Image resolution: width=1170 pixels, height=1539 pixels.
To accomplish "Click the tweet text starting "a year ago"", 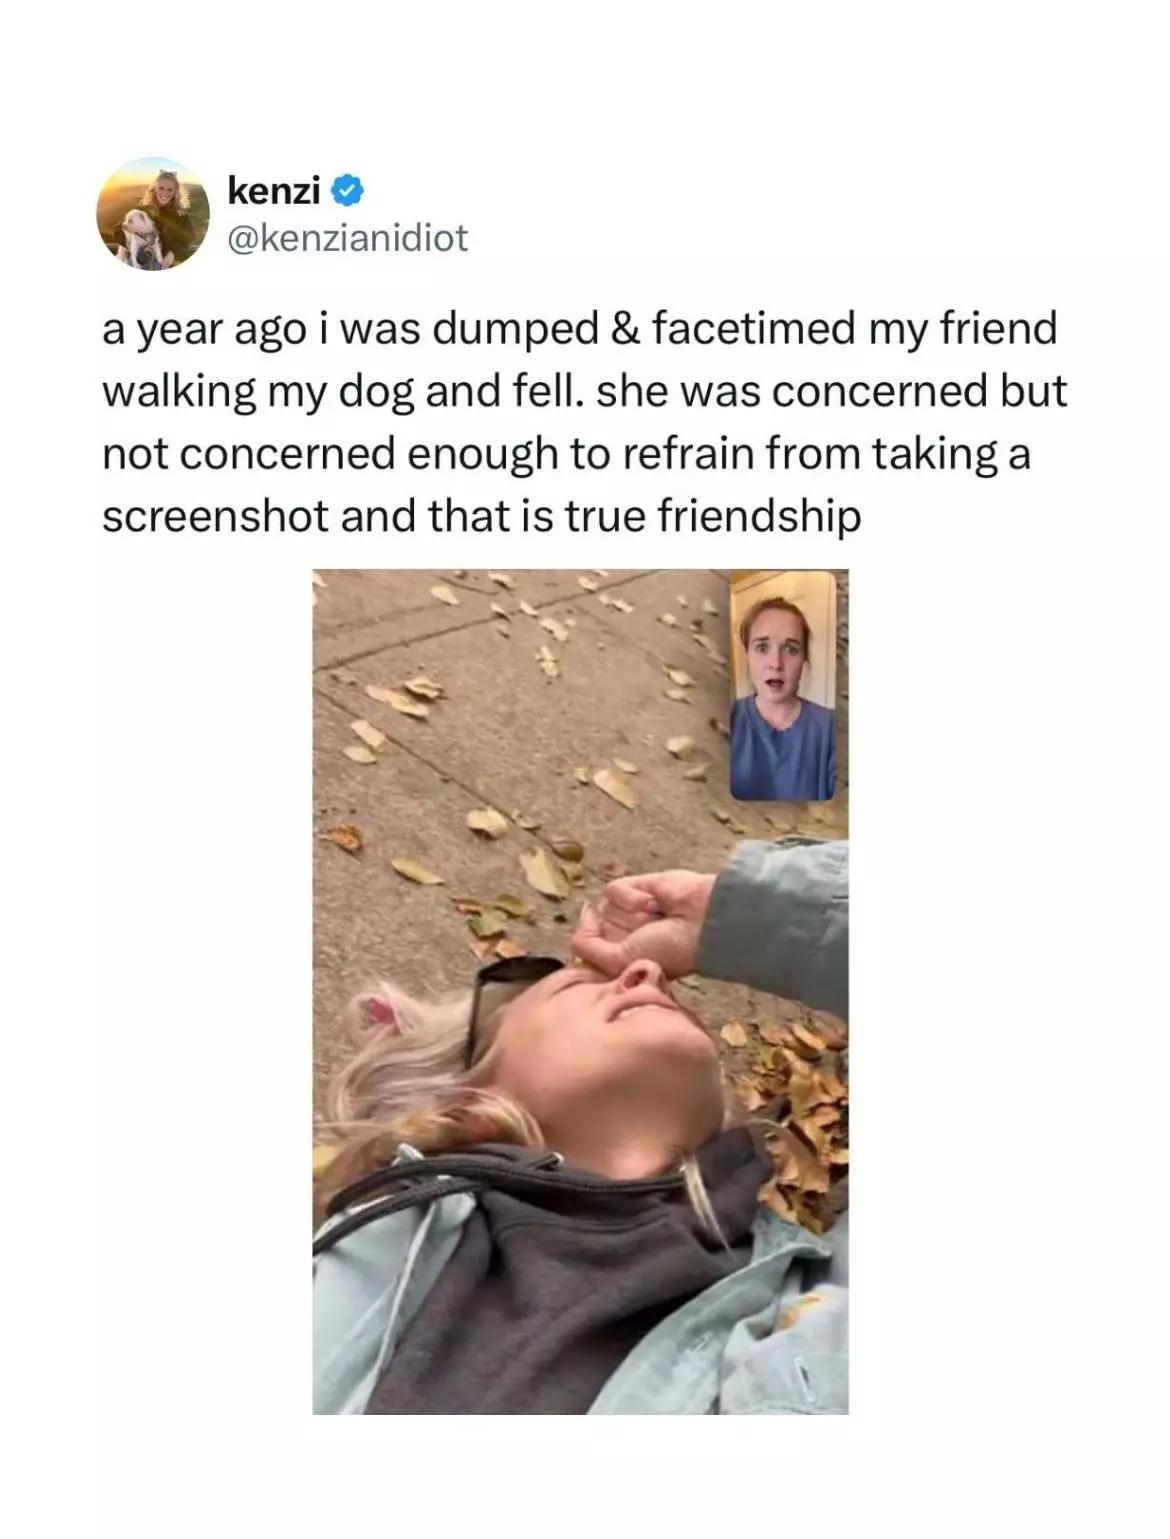I will (x=584, y=422).
